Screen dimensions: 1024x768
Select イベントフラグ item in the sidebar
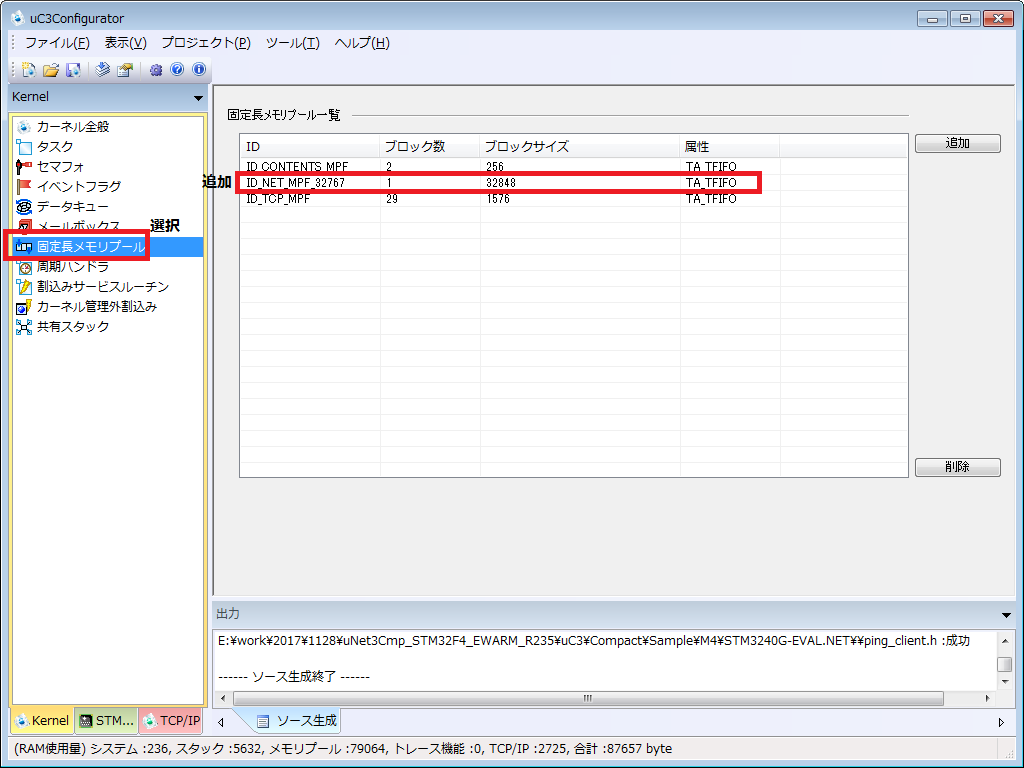pos(78,186)
